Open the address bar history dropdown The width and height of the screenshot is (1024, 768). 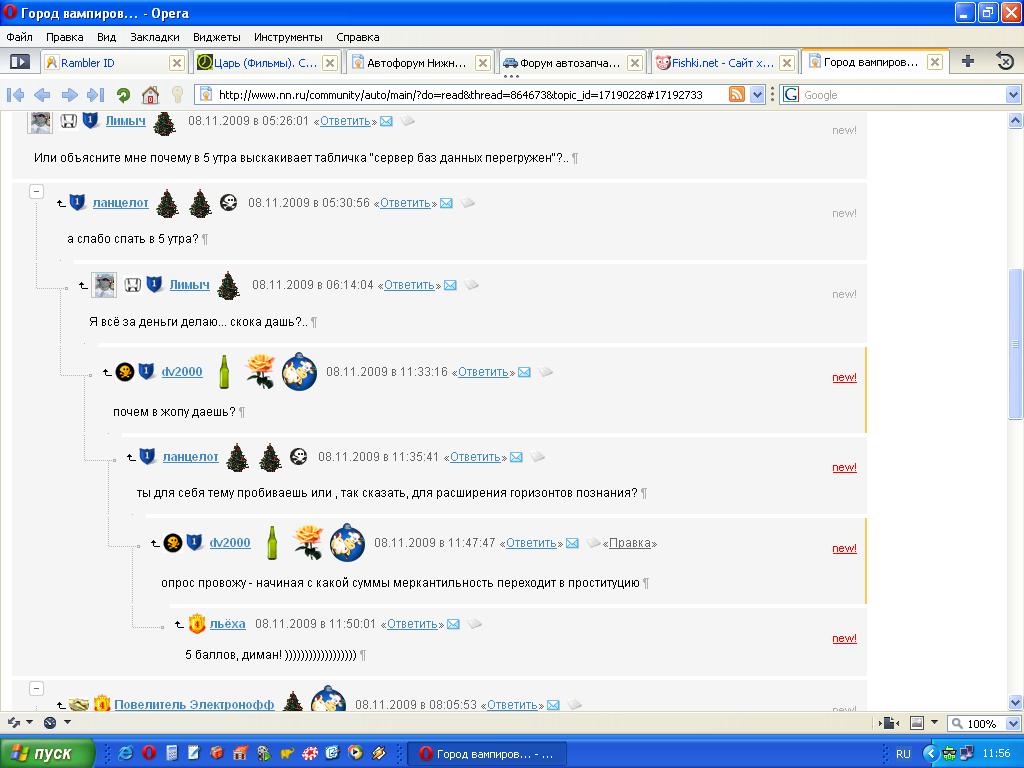click(x=757, y=95)
